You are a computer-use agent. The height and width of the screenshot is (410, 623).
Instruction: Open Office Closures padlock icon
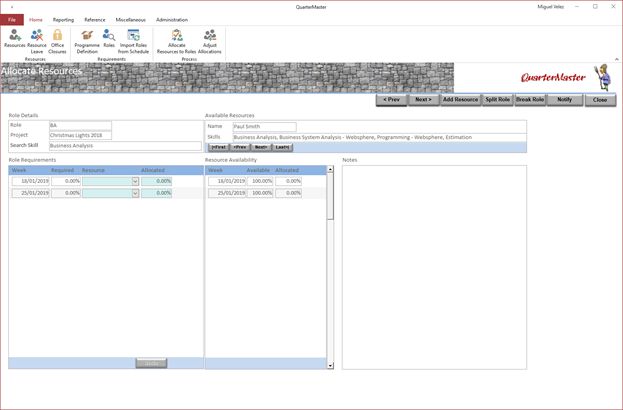(x=57, y=41)
